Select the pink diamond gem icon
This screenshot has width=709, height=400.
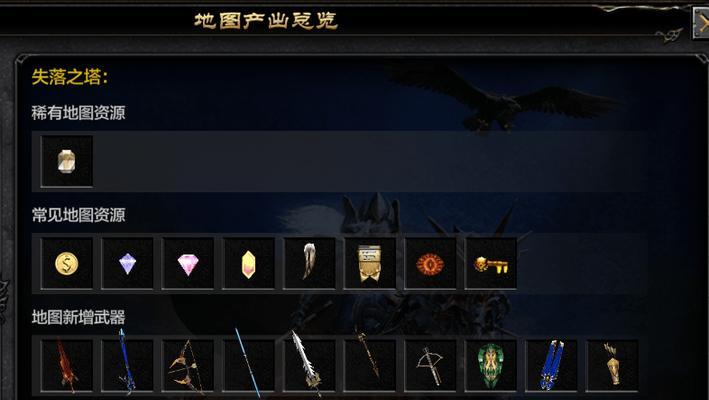tap(188, 264)
